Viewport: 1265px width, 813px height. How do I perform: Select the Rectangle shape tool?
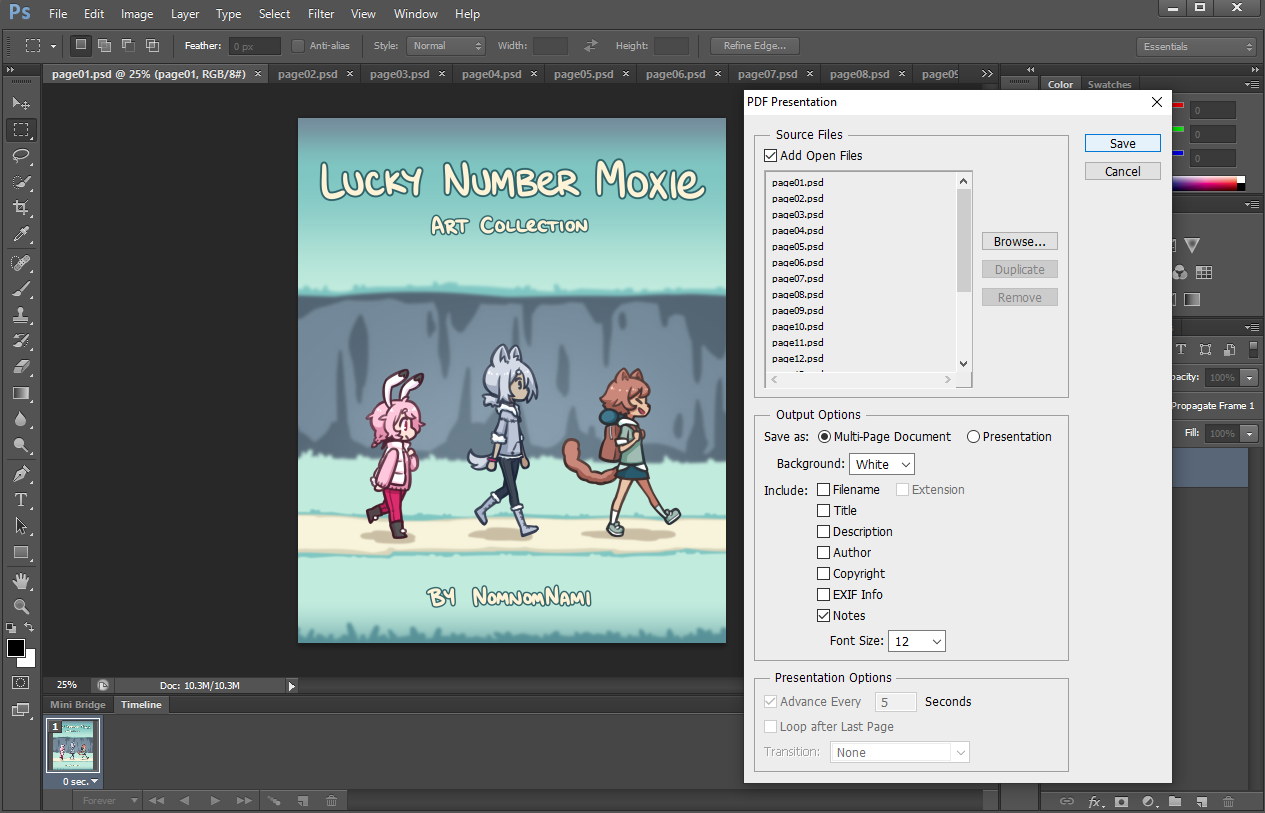pyautogui.click(x=21, y=552)
